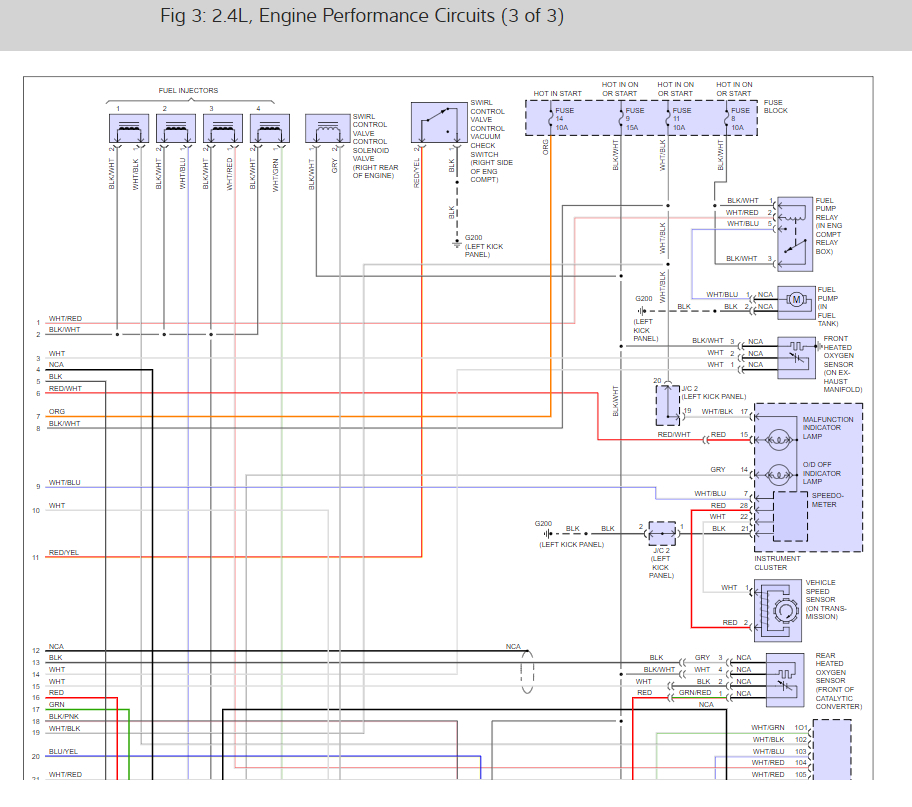
Task: Click swirl control valve solenoid symbol
Action: tap(326, 130)
